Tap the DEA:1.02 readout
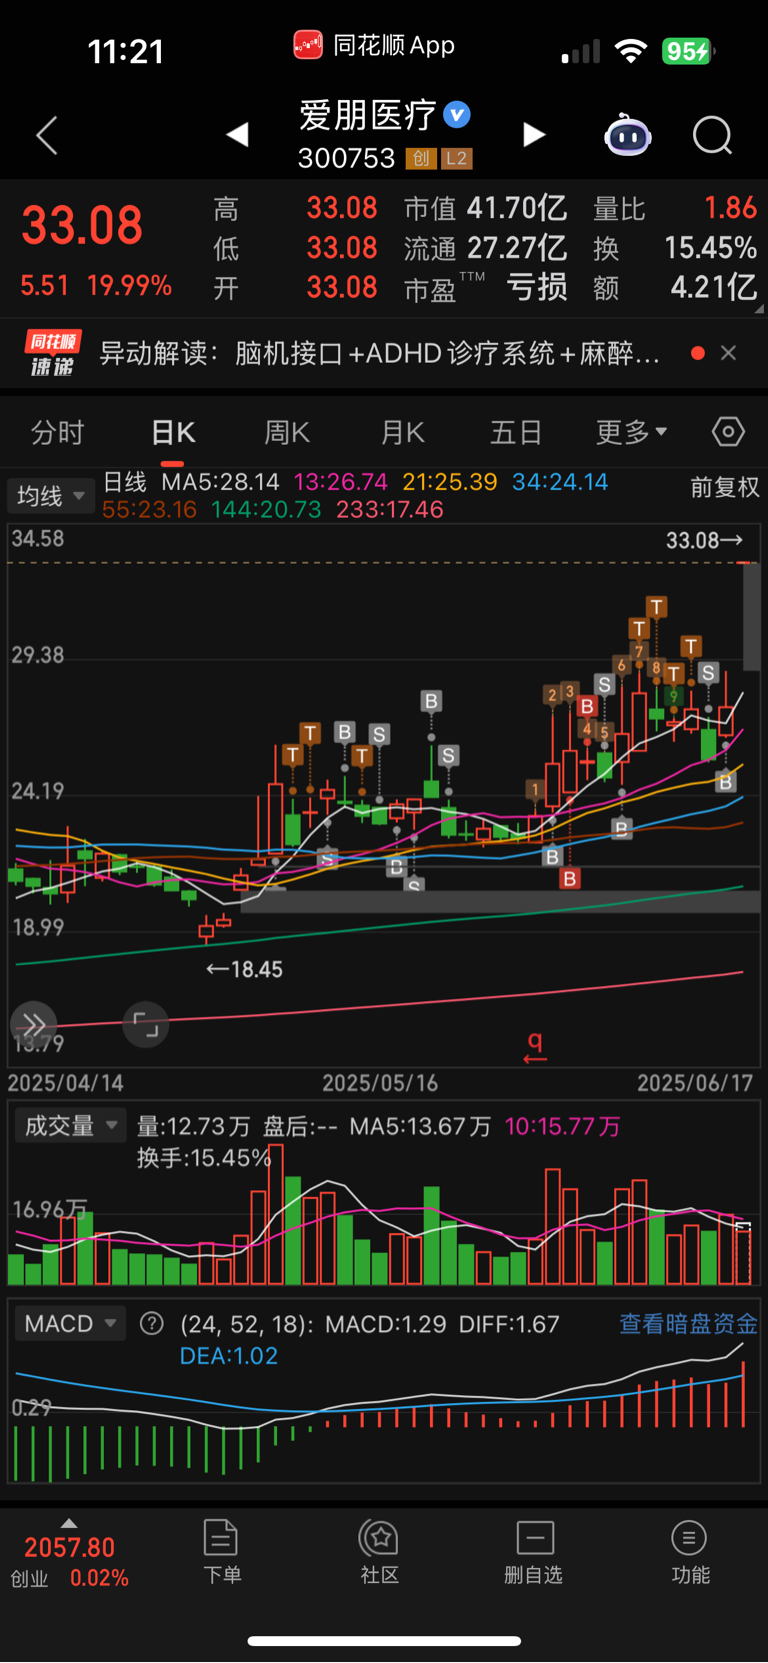 pyautogui.click(x=229, y=1356)
